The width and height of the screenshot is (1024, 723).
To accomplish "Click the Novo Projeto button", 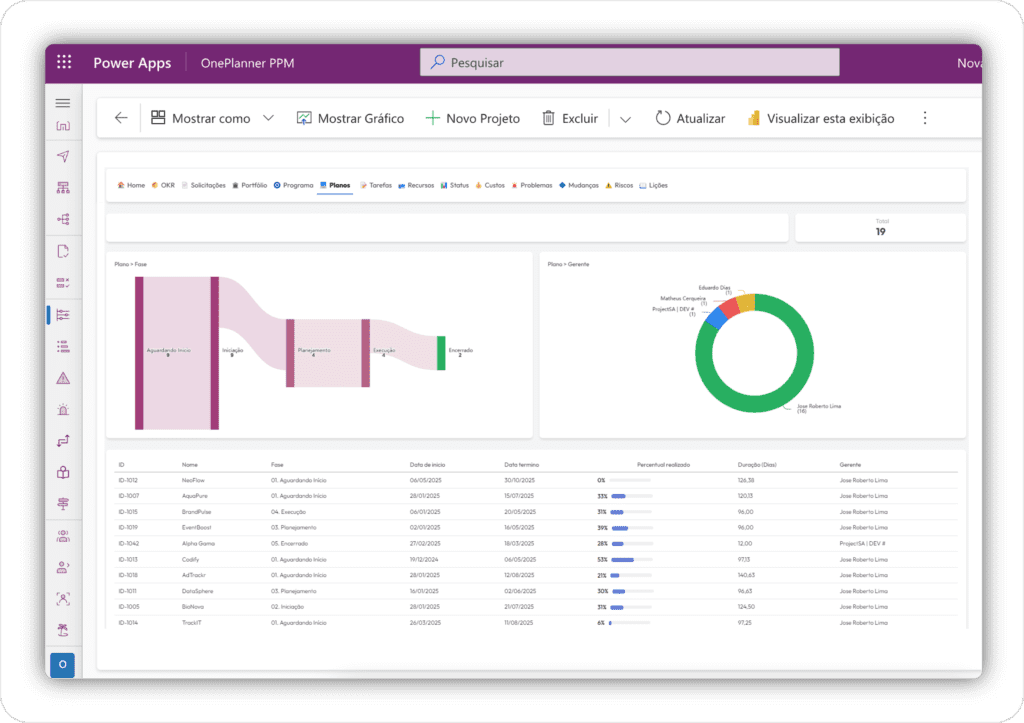I will click(x=472, y=118).
